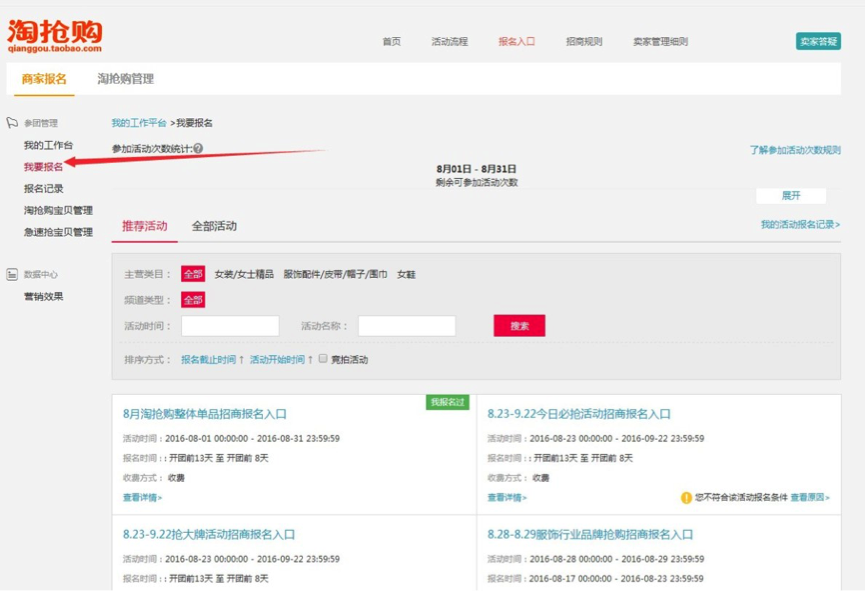866x591 pixels.
Task: Open the 8.28-8.29服饰行业品牌抢购招商报名入口 activity
Action: (590, 534)
